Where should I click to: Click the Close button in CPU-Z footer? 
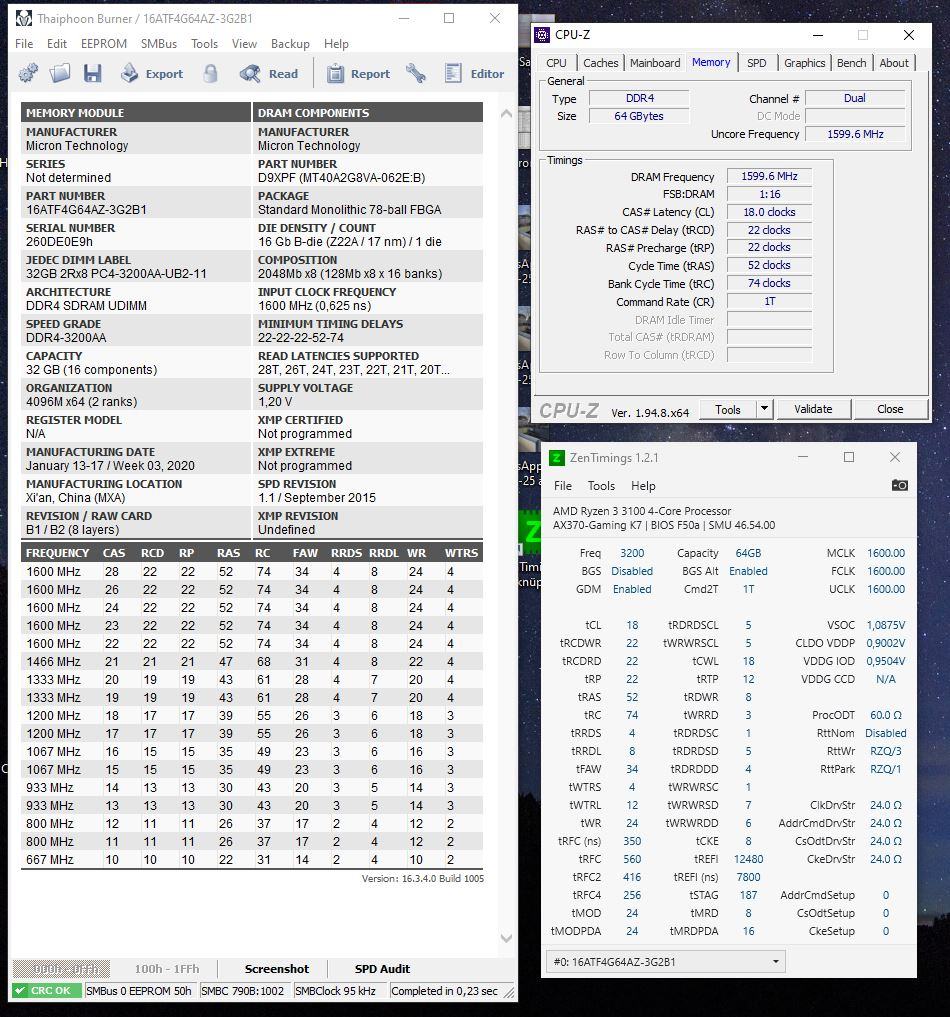(890, 409)
